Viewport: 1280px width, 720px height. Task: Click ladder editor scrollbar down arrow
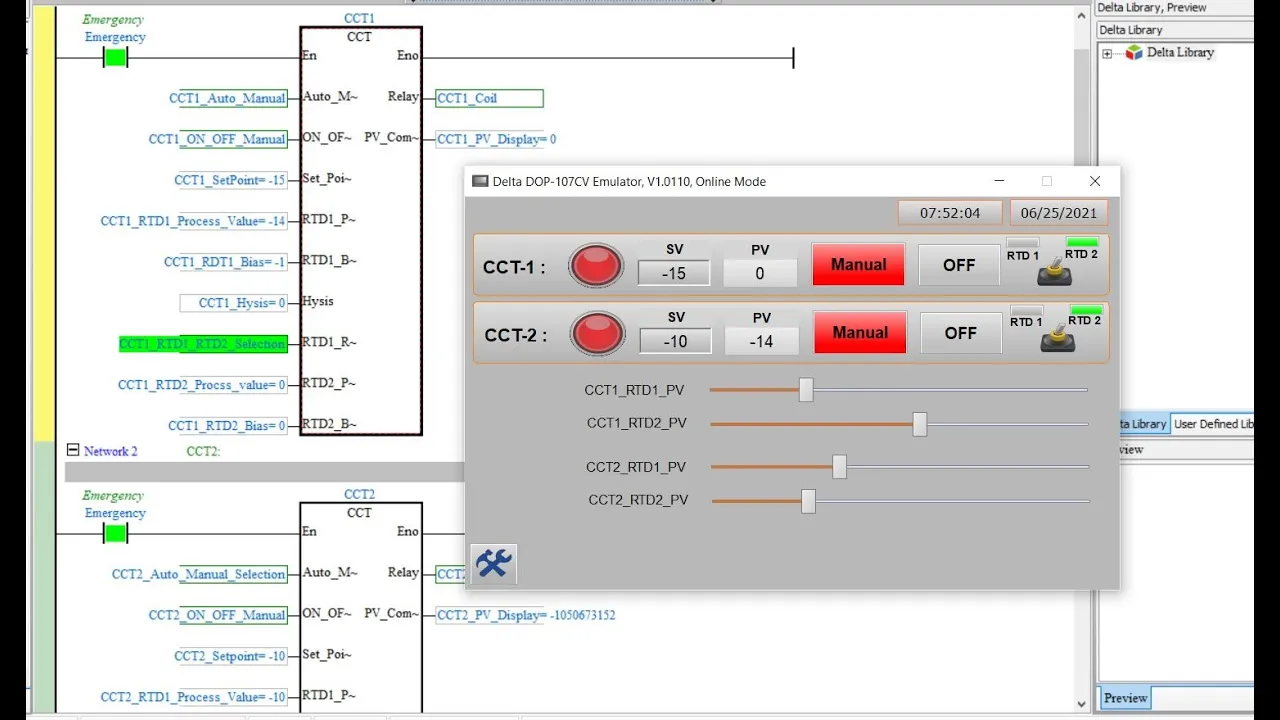(1082, 704)
